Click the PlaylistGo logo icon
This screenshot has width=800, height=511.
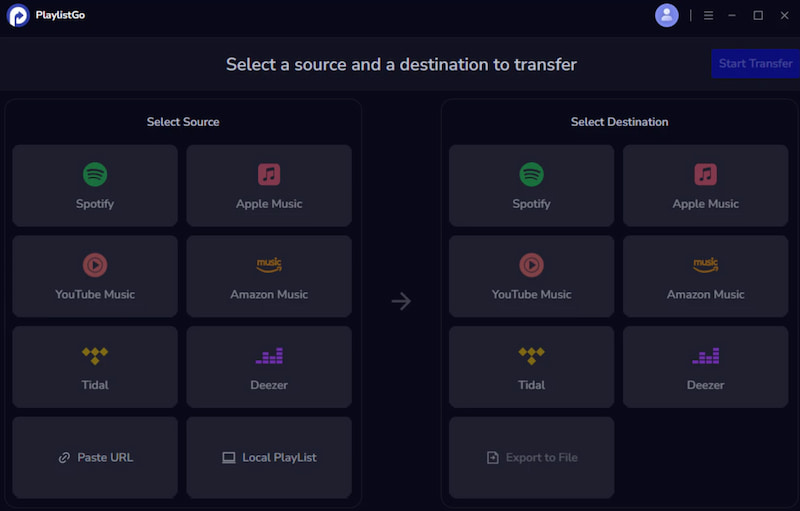coord(18,15)
